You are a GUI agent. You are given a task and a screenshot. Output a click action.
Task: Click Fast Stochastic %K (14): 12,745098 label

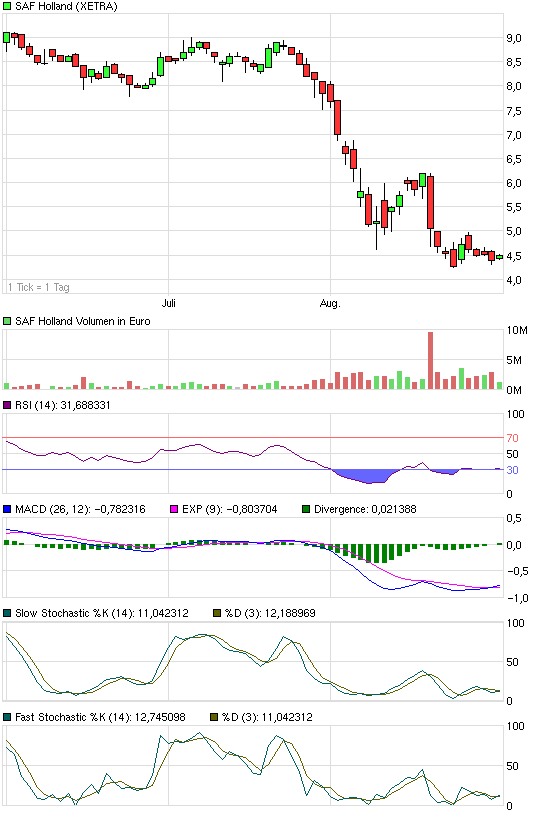tap(100, 717)
